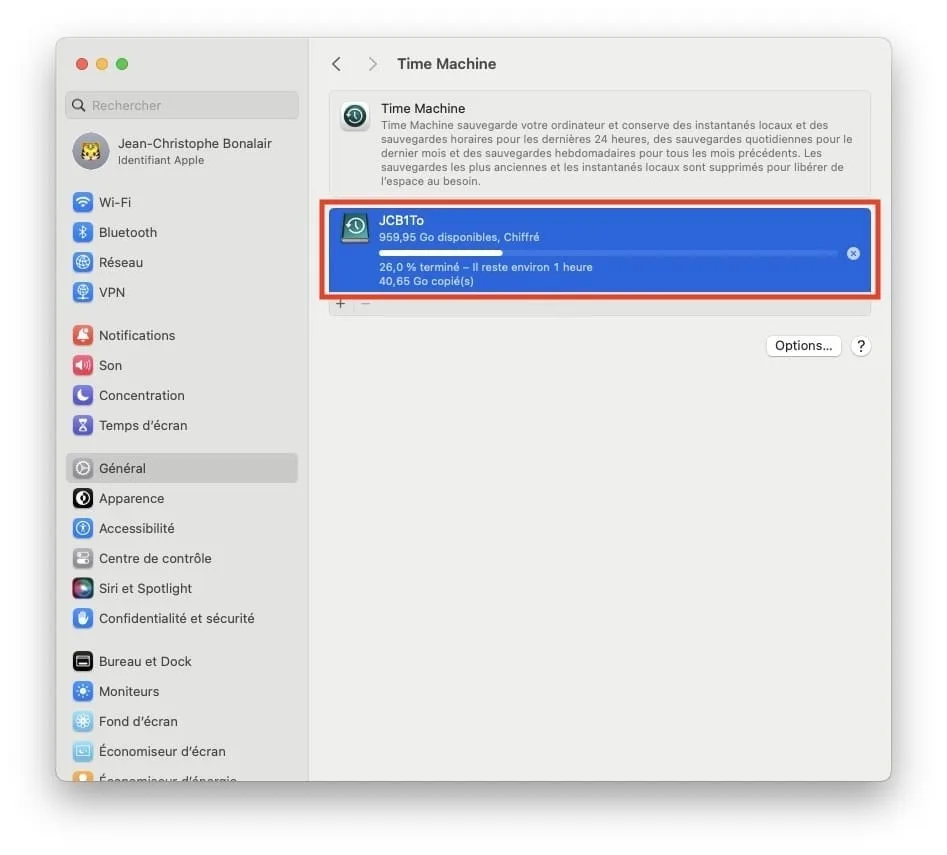This screenshot has height=855, width=947.
Task: Click '40,65 Go copié(s)' text
Action: (x=426, y=281)
